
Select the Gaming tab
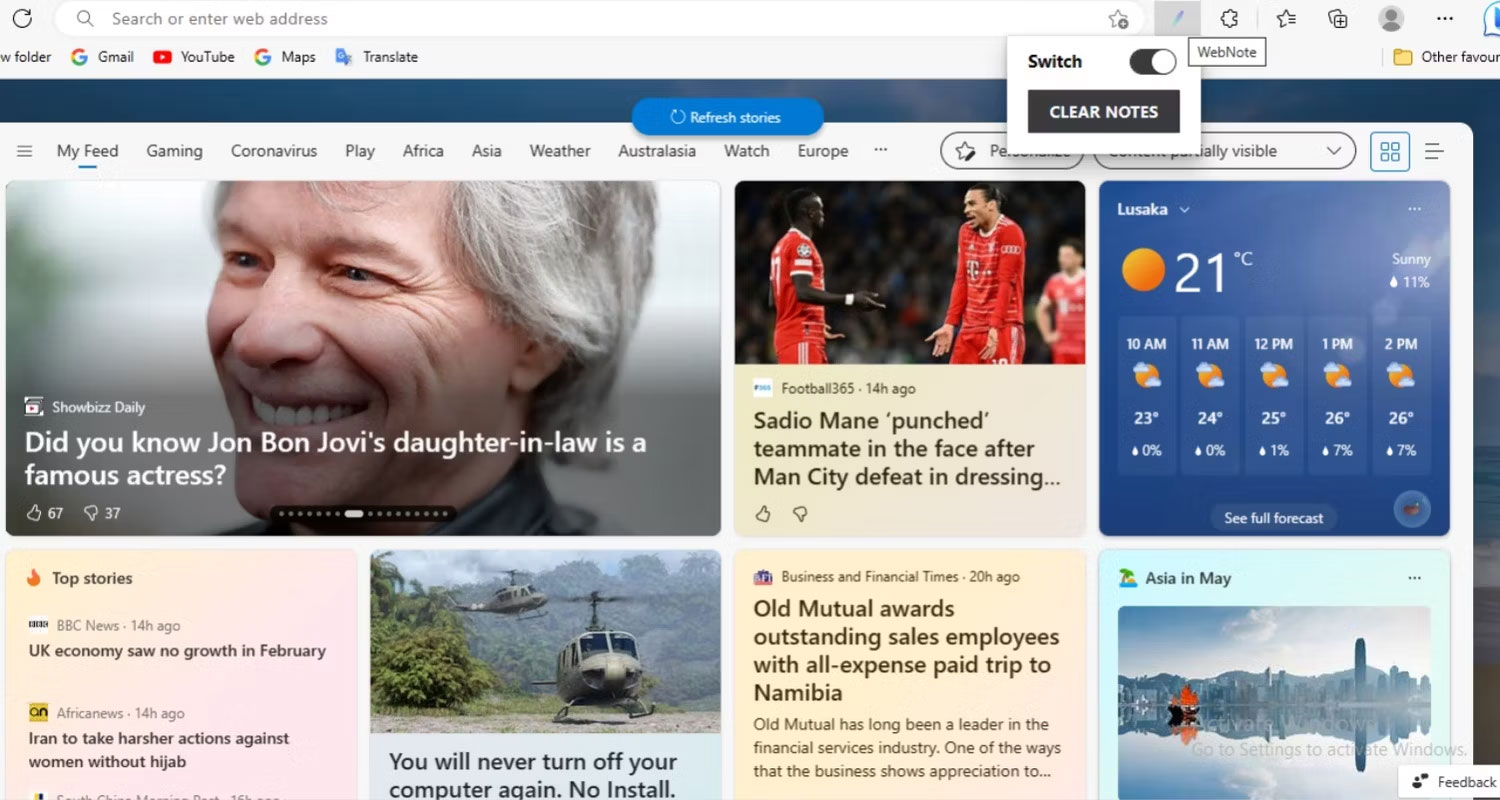(x=174, y=151)
